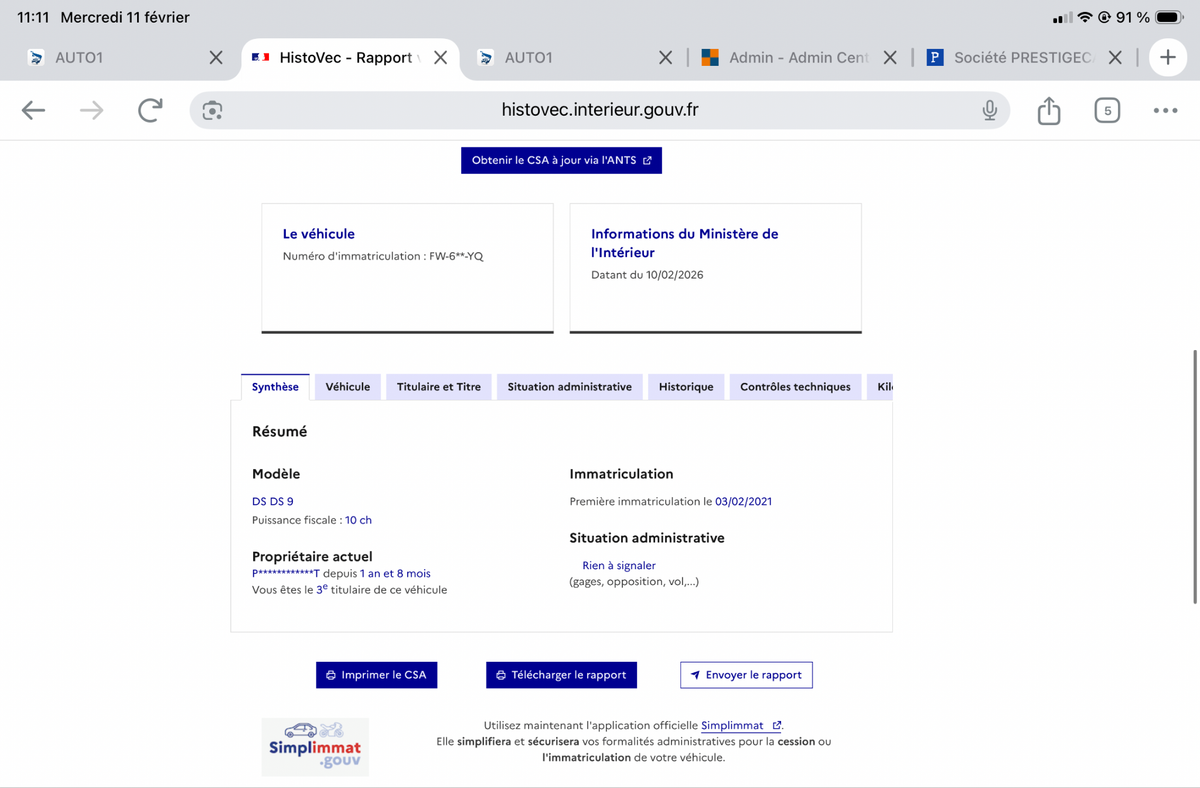Screen dimensions: 1200x788
Task: Tap the address bar URL field
Action: 600,110
